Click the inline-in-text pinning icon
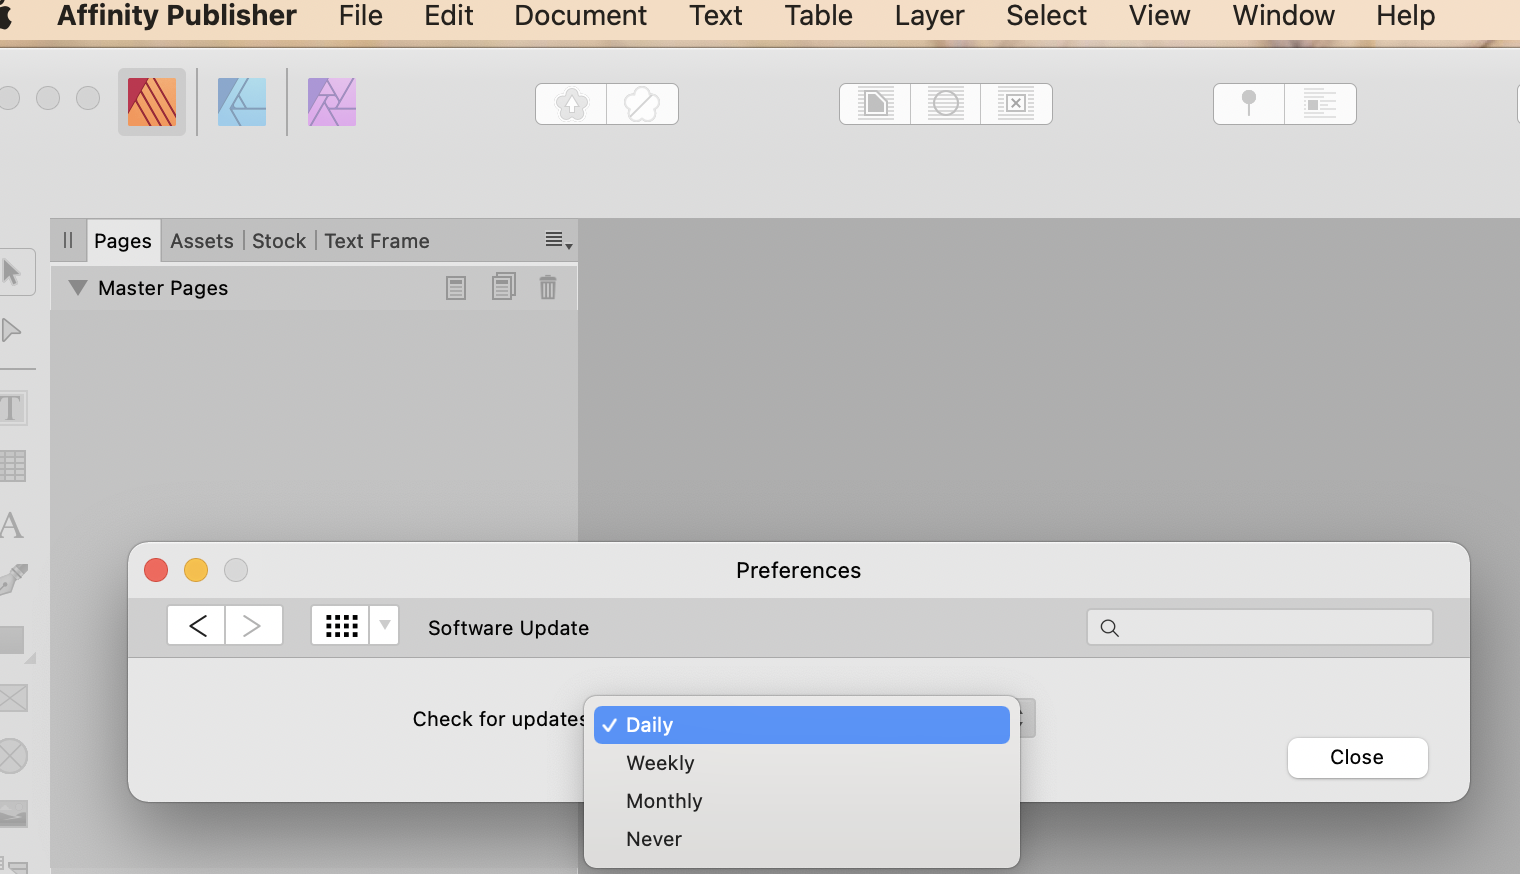 pyautogui.click(x=1320, y=104)
